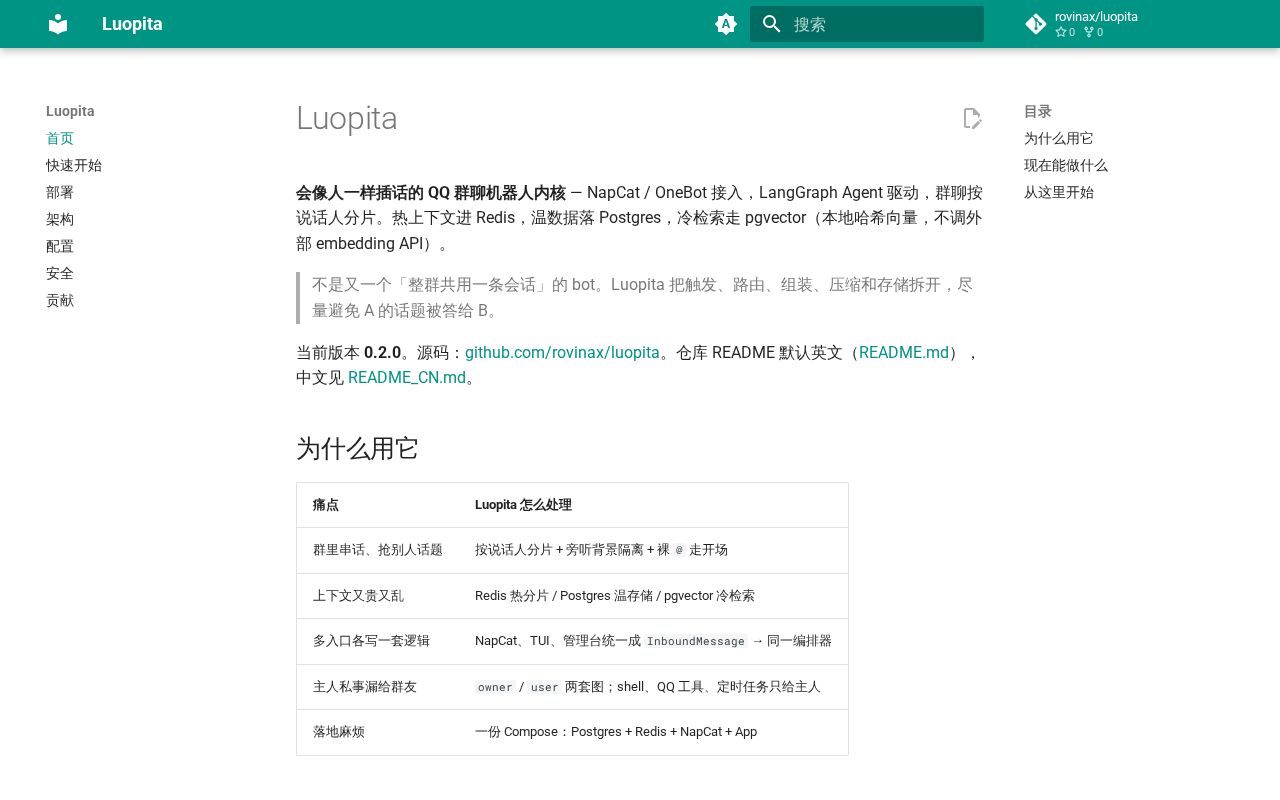
Task: Open the 安全 navigation item
Action: click(60, 274)
